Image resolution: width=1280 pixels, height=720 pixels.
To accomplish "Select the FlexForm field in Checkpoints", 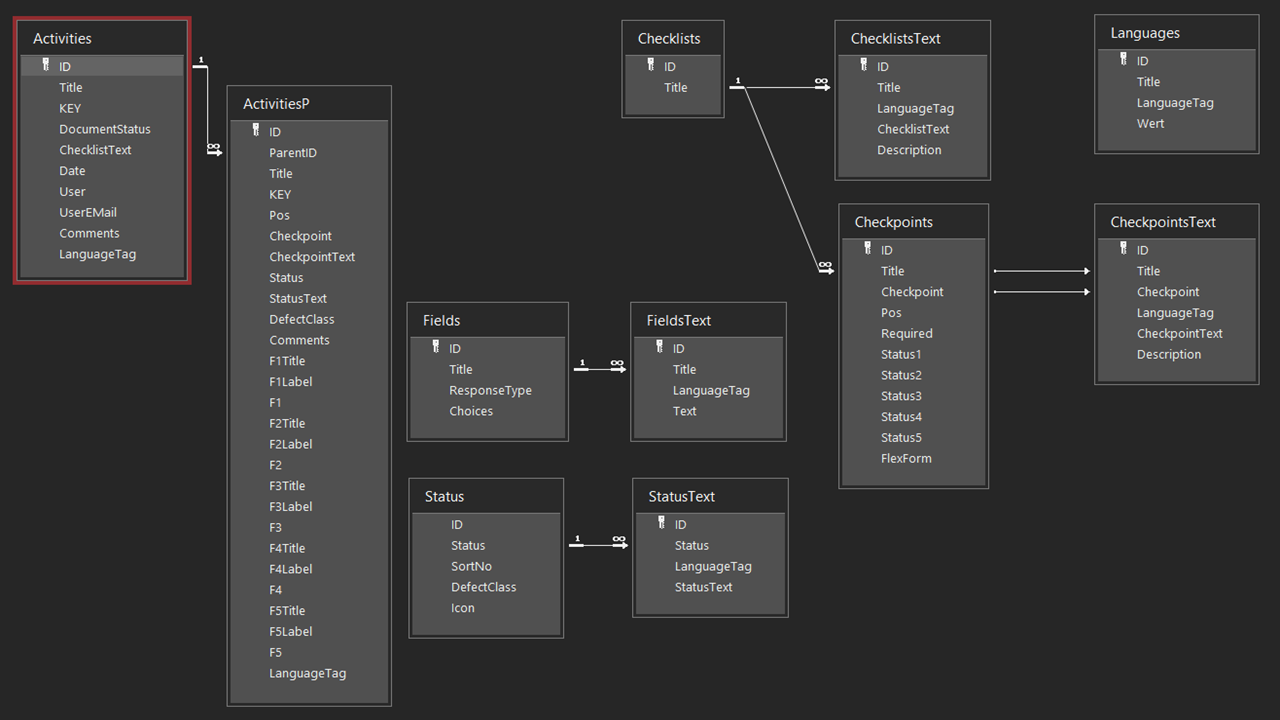I will tap(906, 458).
